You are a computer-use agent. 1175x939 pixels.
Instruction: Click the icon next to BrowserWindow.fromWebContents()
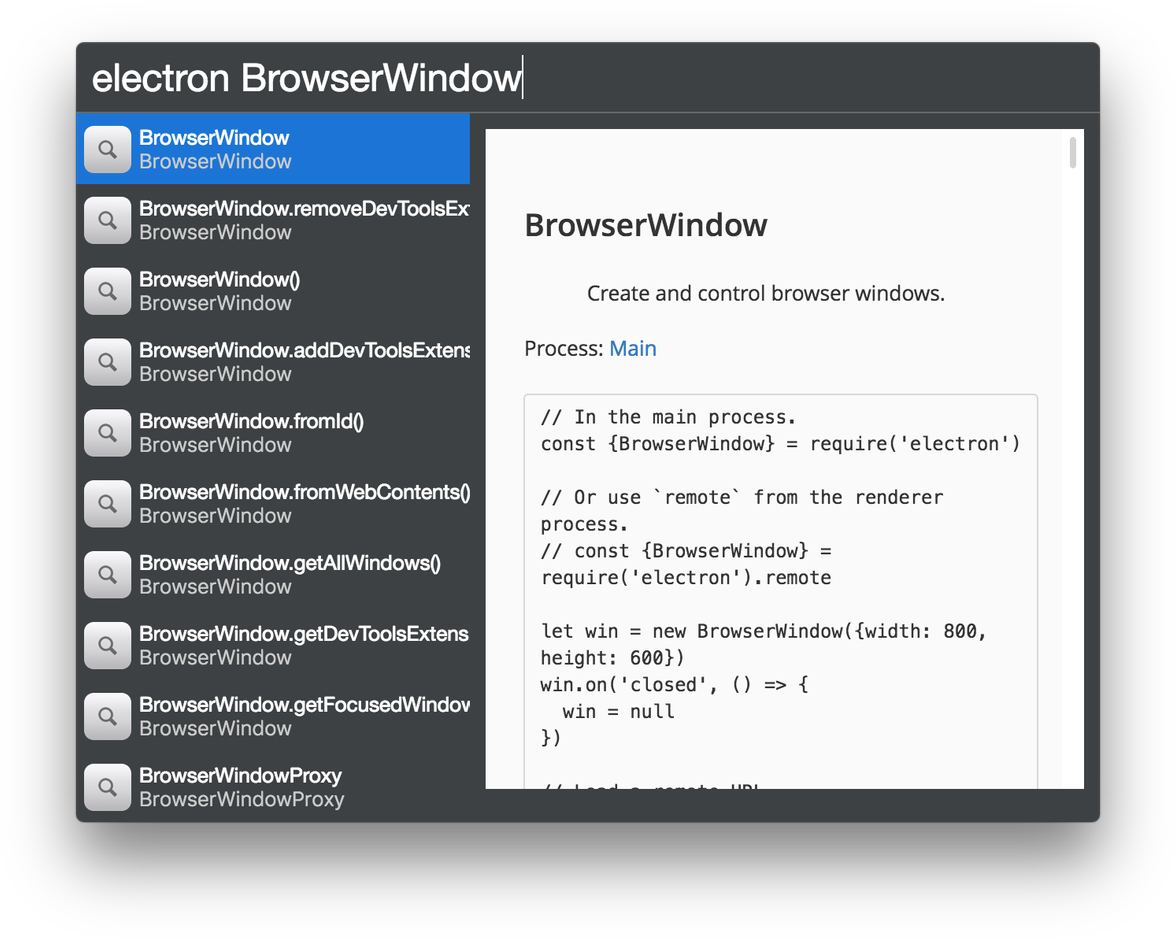pyautogui.click(x=107, y=504)
